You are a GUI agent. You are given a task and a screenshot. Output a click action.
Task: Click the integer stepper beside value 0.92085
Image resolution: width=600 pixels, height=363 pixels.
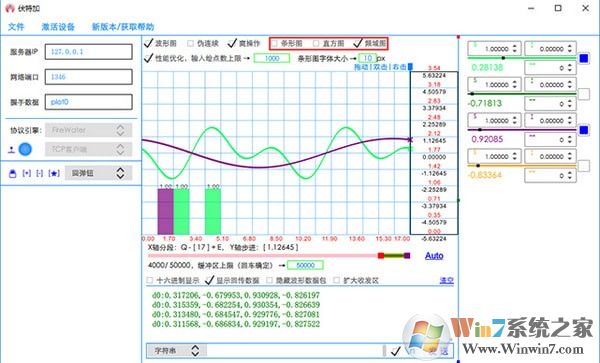pyautogui.click(x=550, y=140)
